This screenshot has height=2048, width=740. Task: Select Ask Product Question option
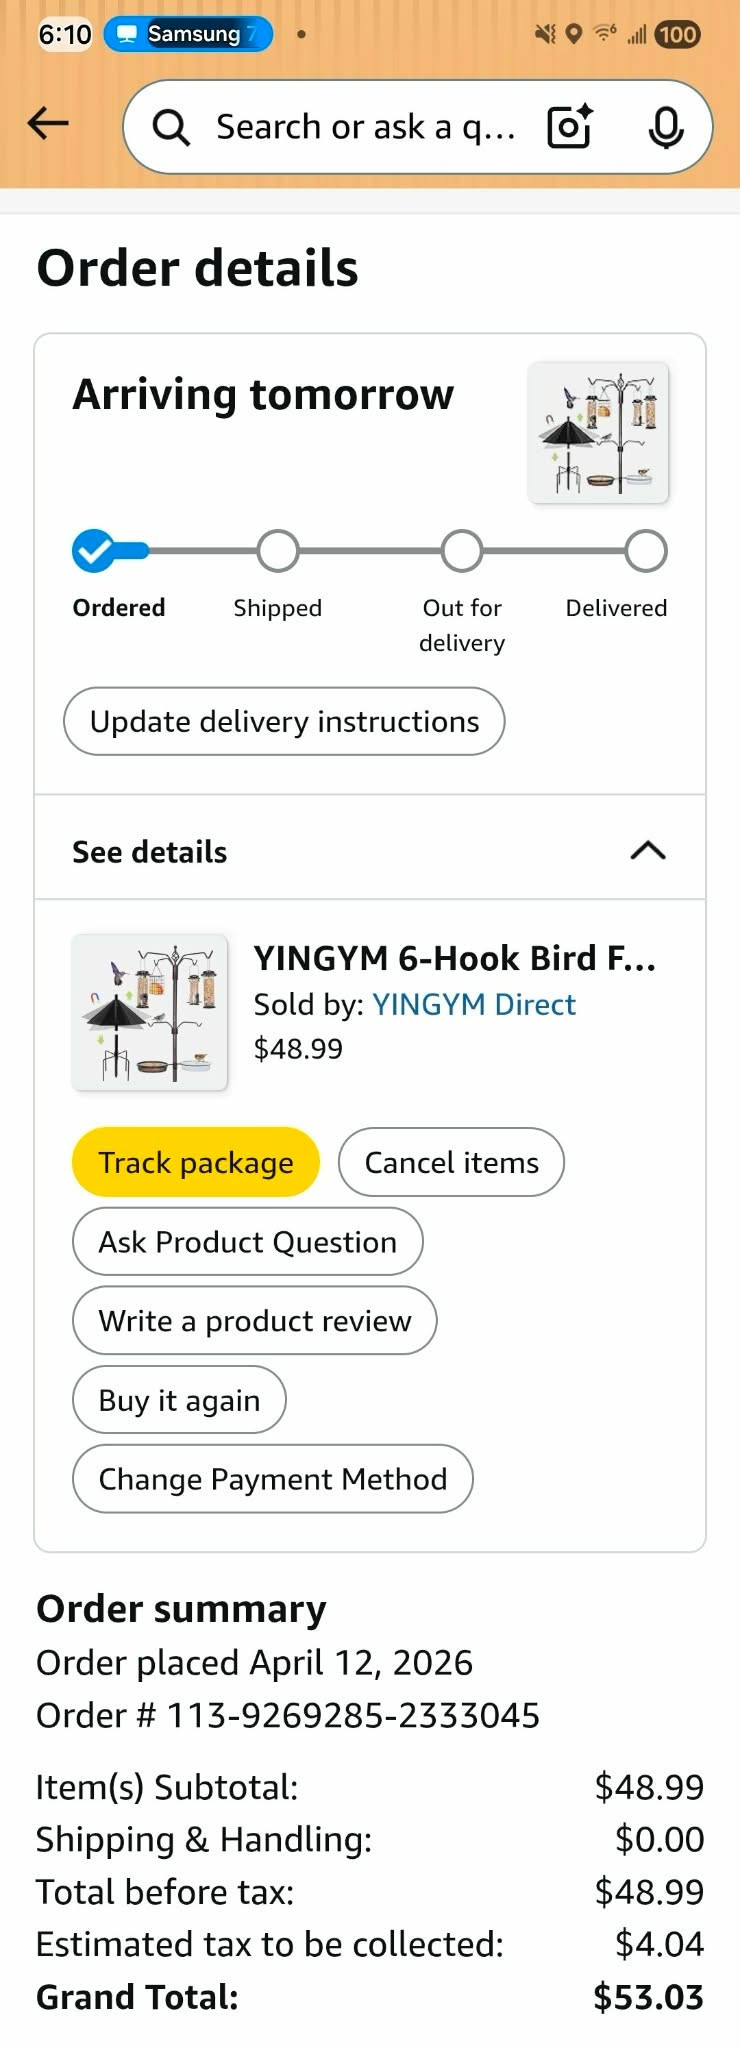[247, 1242]
